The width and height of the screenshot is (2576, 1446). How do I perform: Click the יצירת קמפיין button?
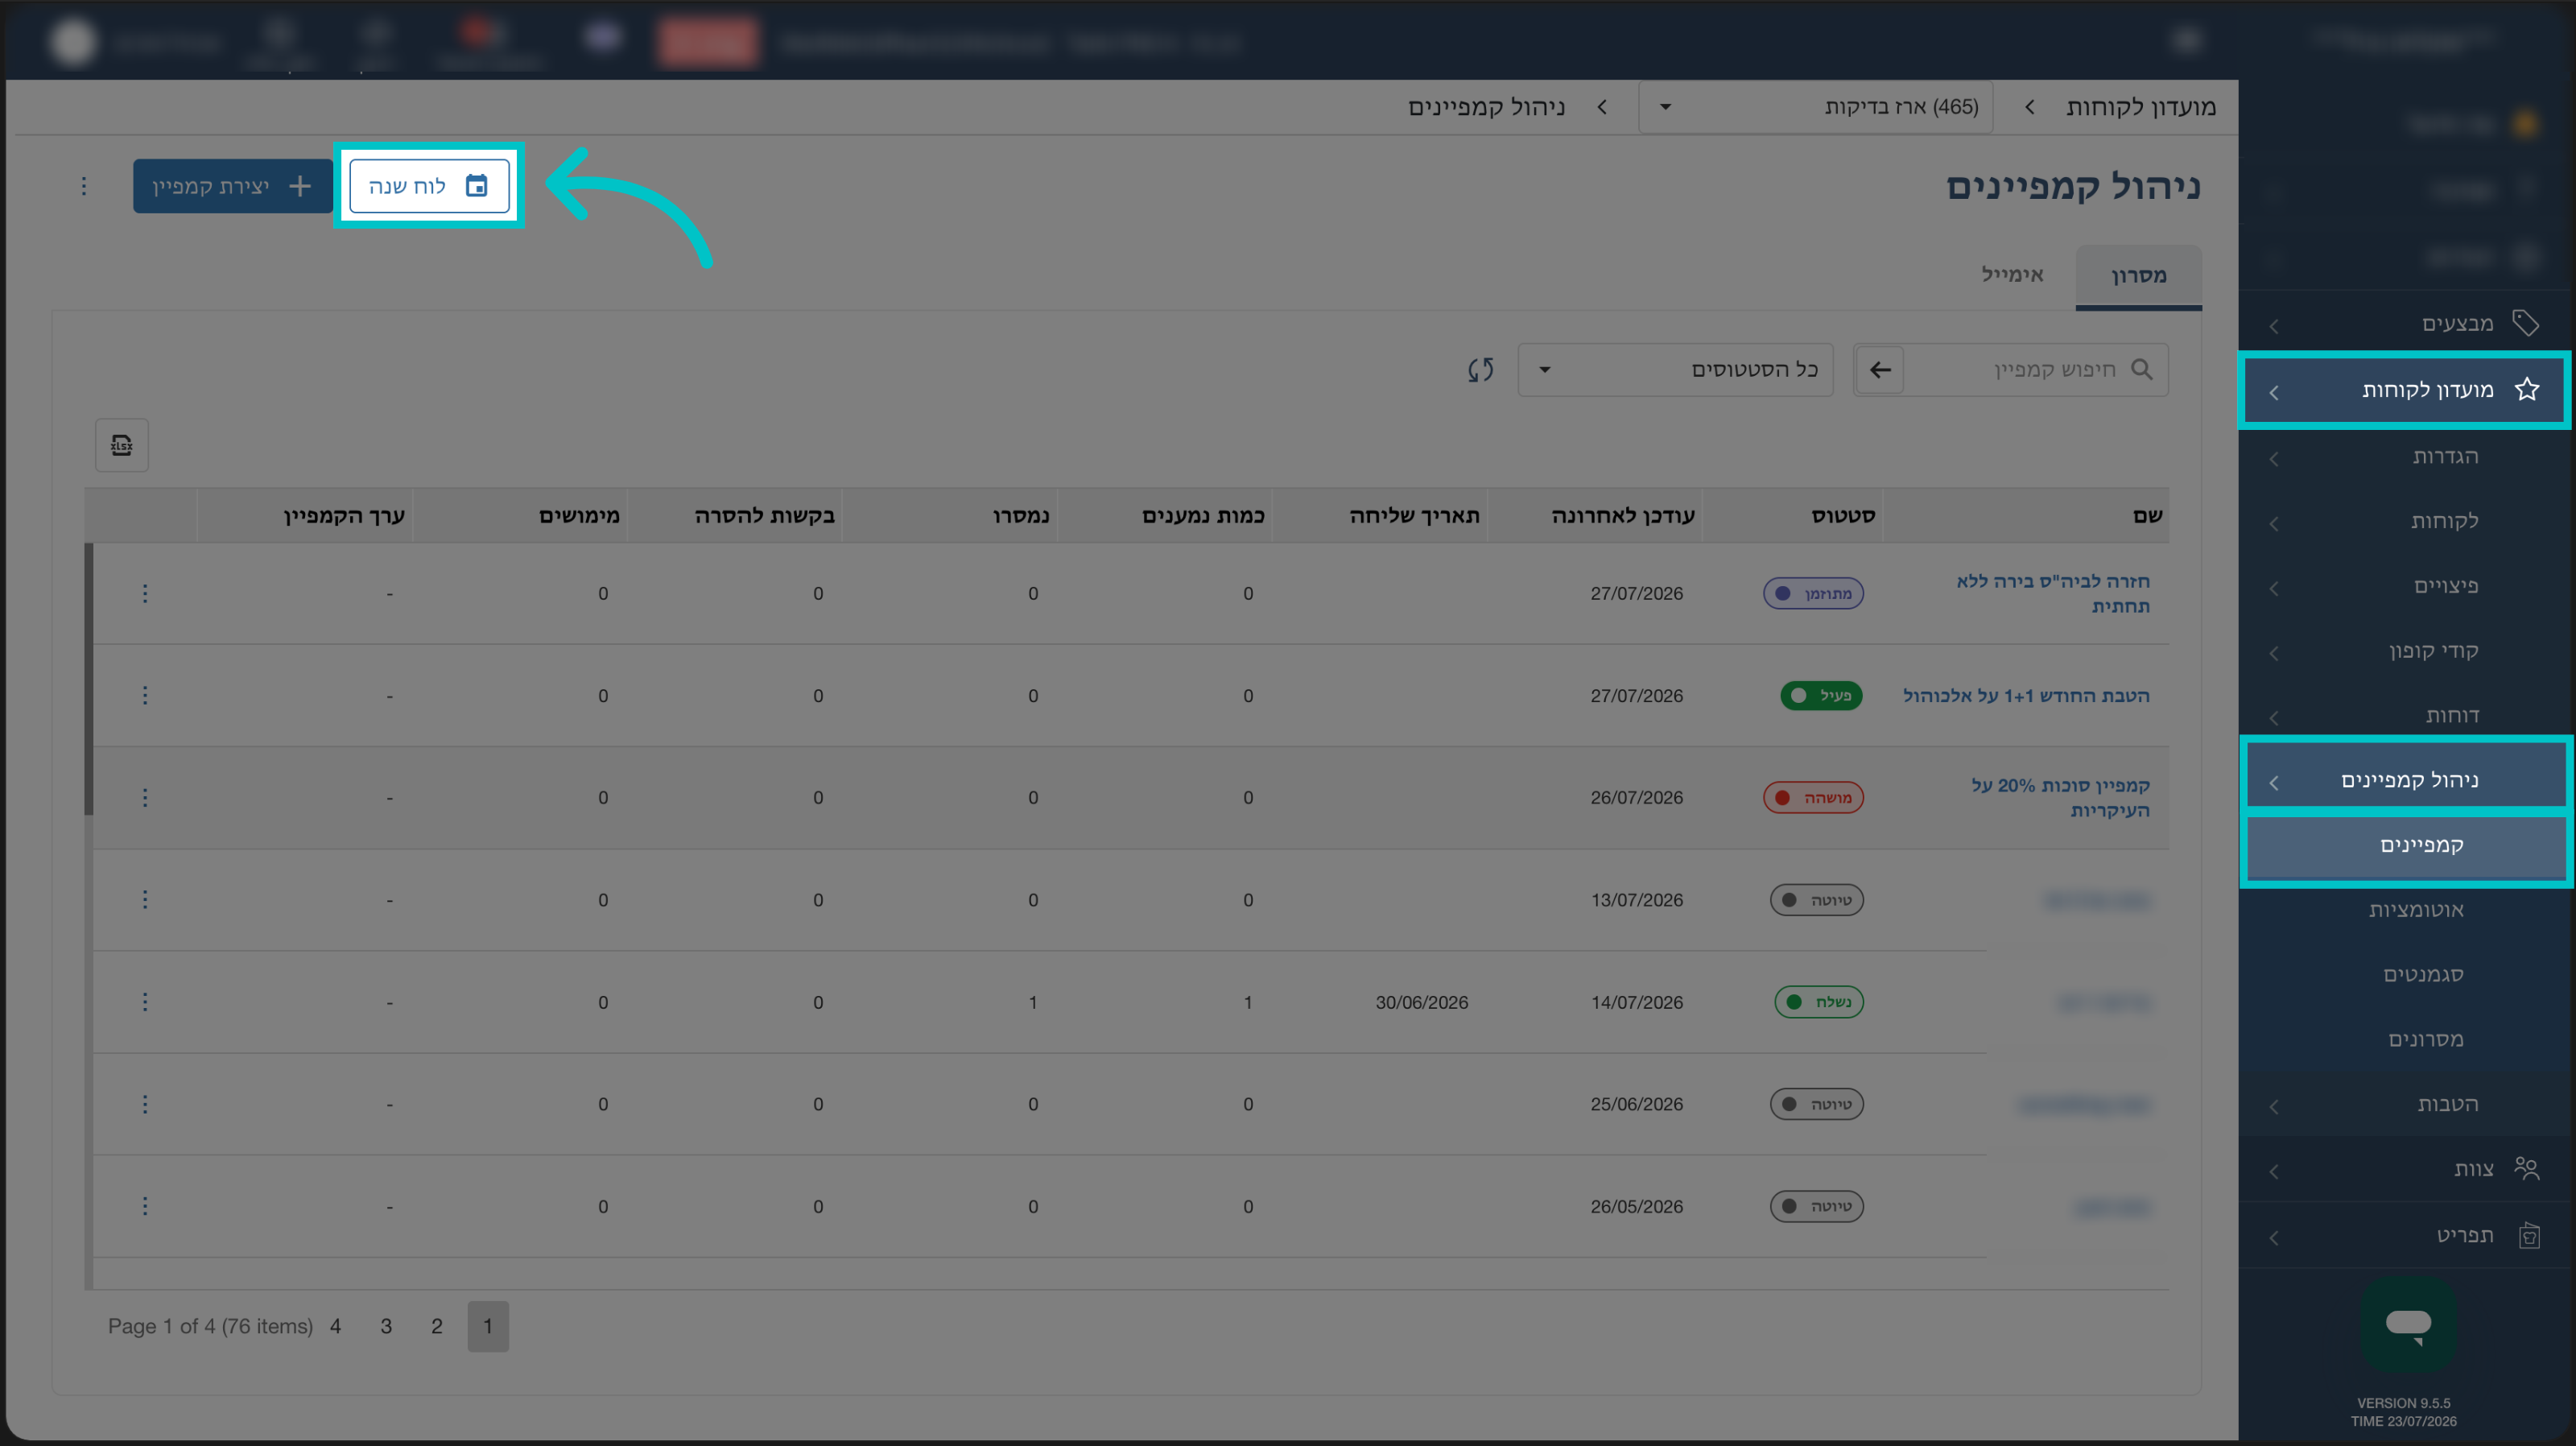232,186
